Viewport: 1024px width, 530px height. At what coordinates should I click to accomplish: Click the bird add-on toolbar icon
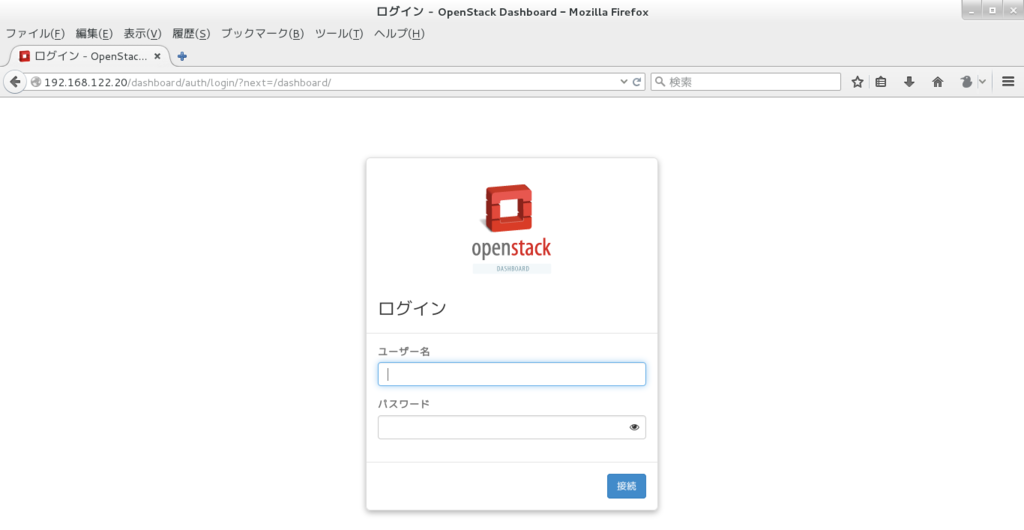pos(967,82)
